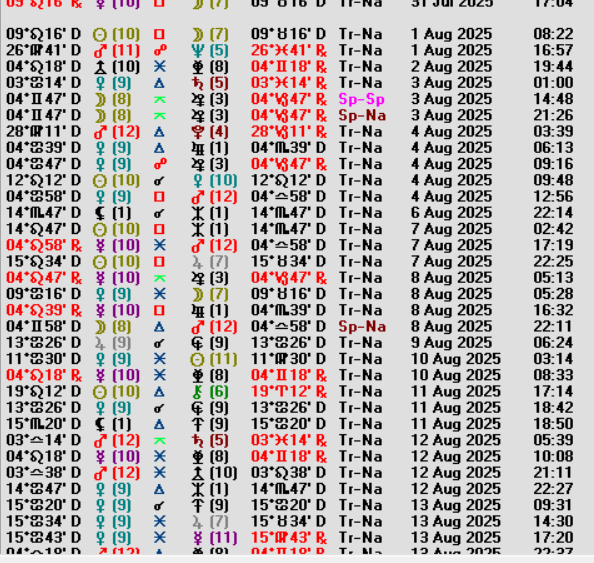Click the red square glyph in the 16:32 row
The image size is (594, 563).
pyautogui.click(x=159, y=311)
